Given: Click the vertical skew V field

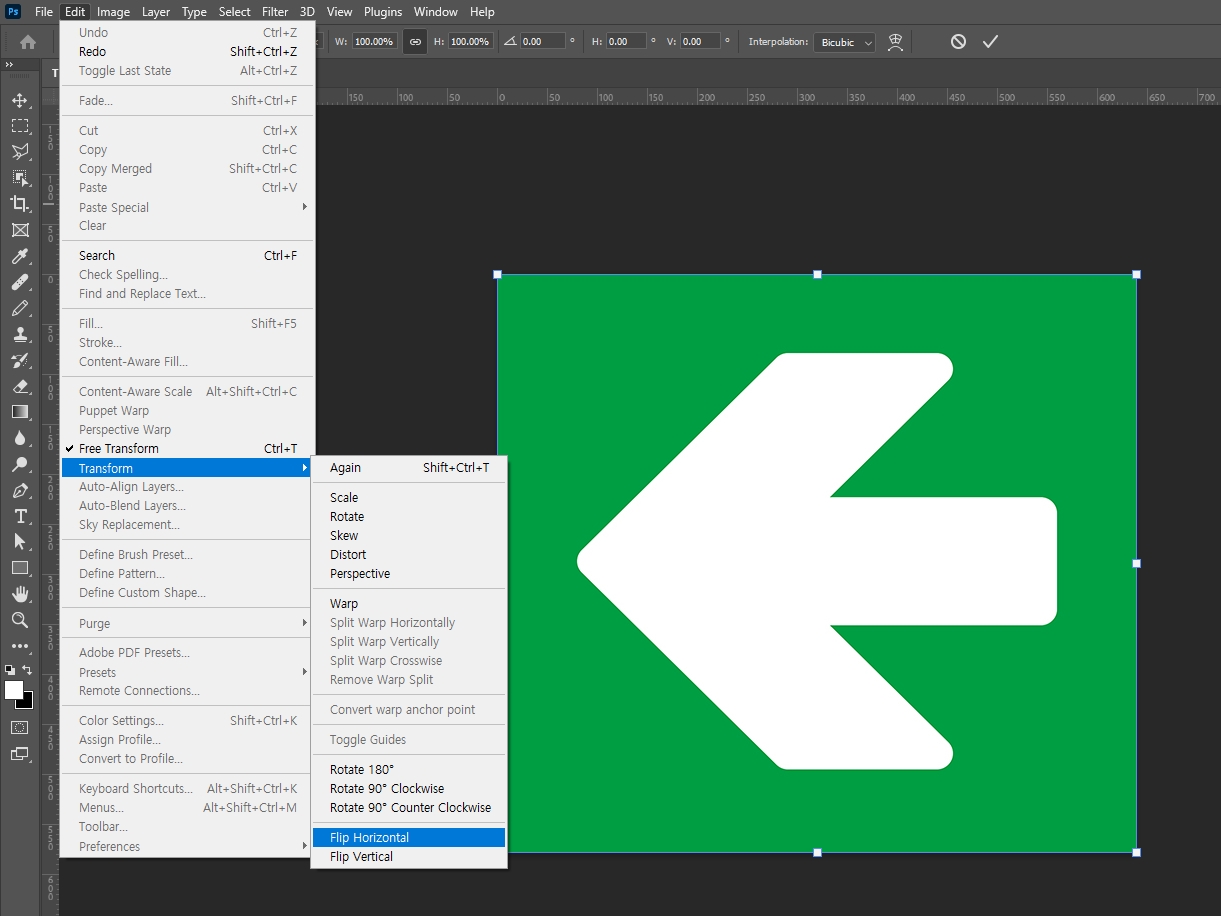Looking at the screenshot, I should pyautogui.click(x=700, y=42).
